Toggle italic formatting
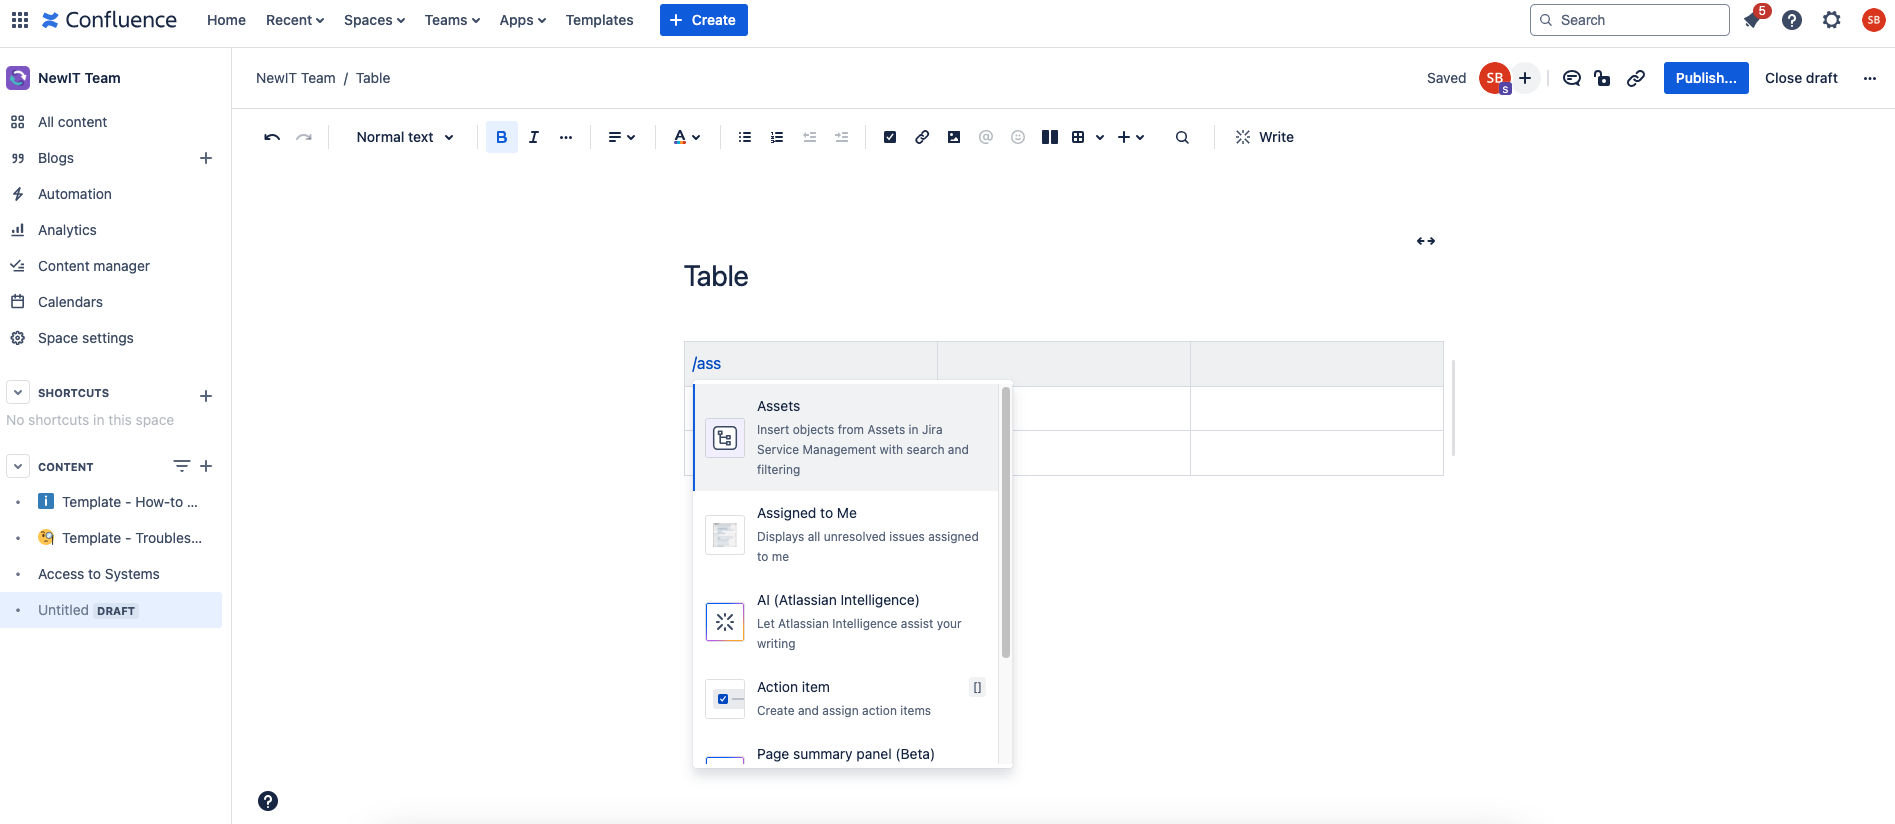The width and height of the screenshot is (1895, 824). point(534,137)
